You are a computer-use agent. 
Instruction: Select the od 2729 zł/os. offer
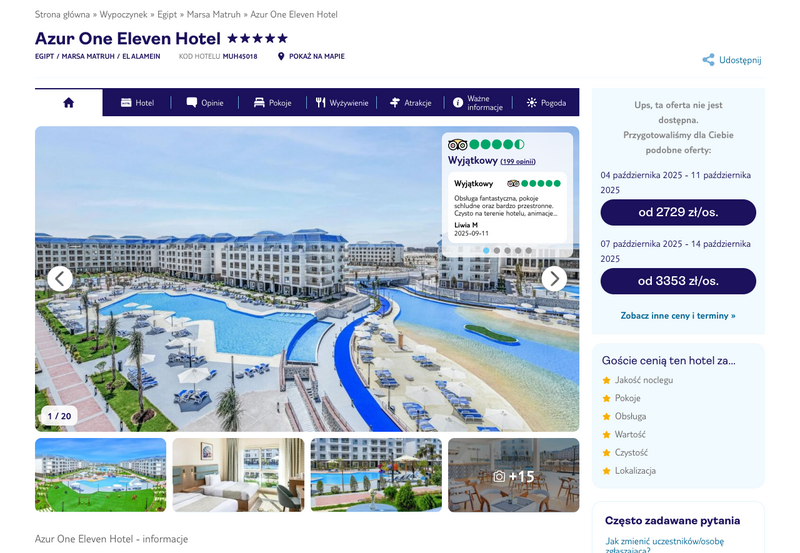pyautogui.click(x=678, y=212)
